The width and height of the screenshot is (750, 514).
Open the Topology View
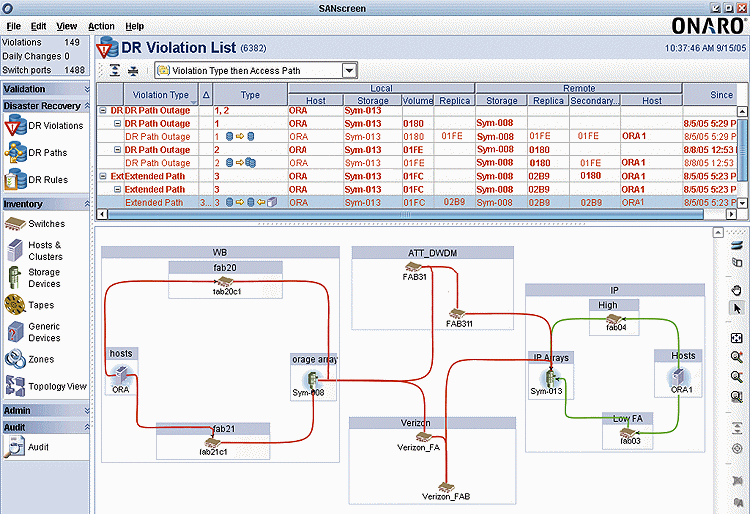pyautogui.click(x=46, y=386)
